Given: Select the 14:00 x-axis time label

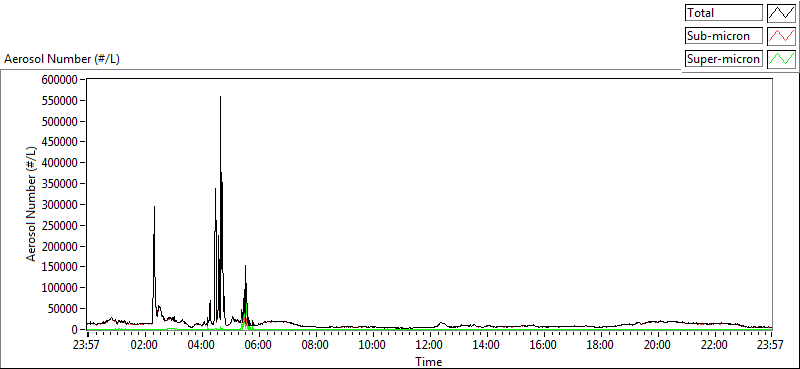Looking at the screenshot, I should coord(486,345).
